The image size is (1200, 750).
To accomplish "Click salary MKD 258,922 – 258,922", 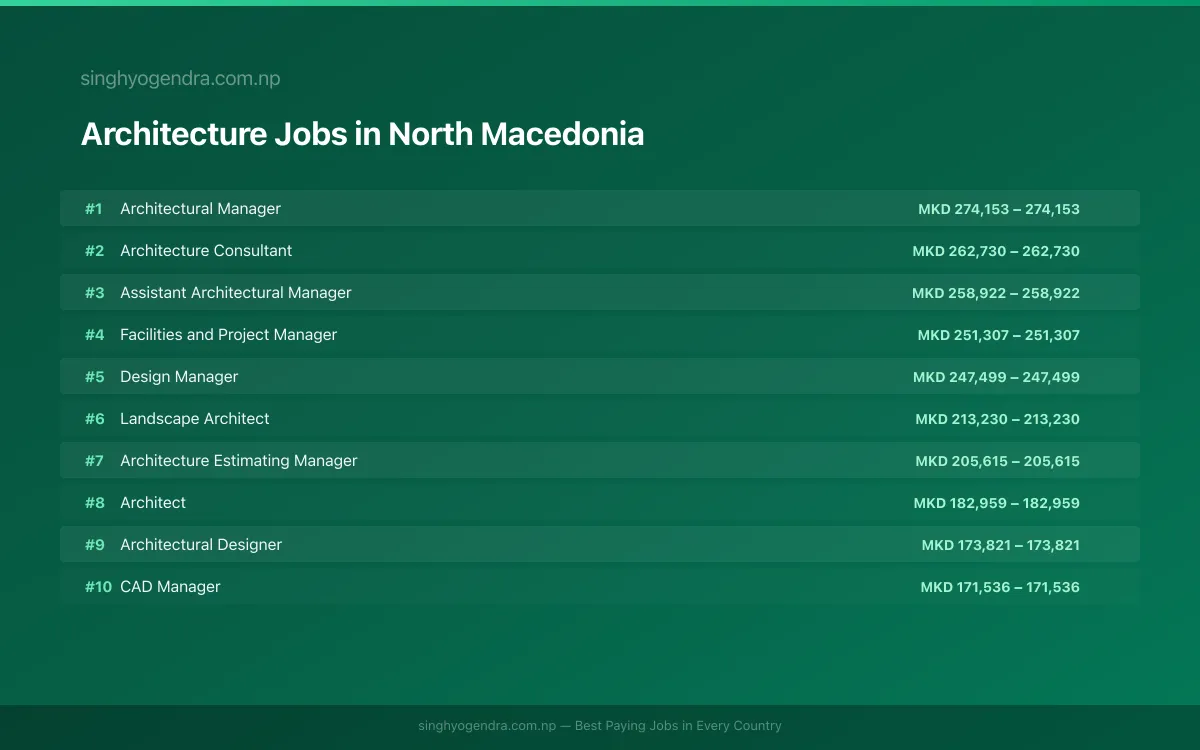I will click(x=996, y=293).
